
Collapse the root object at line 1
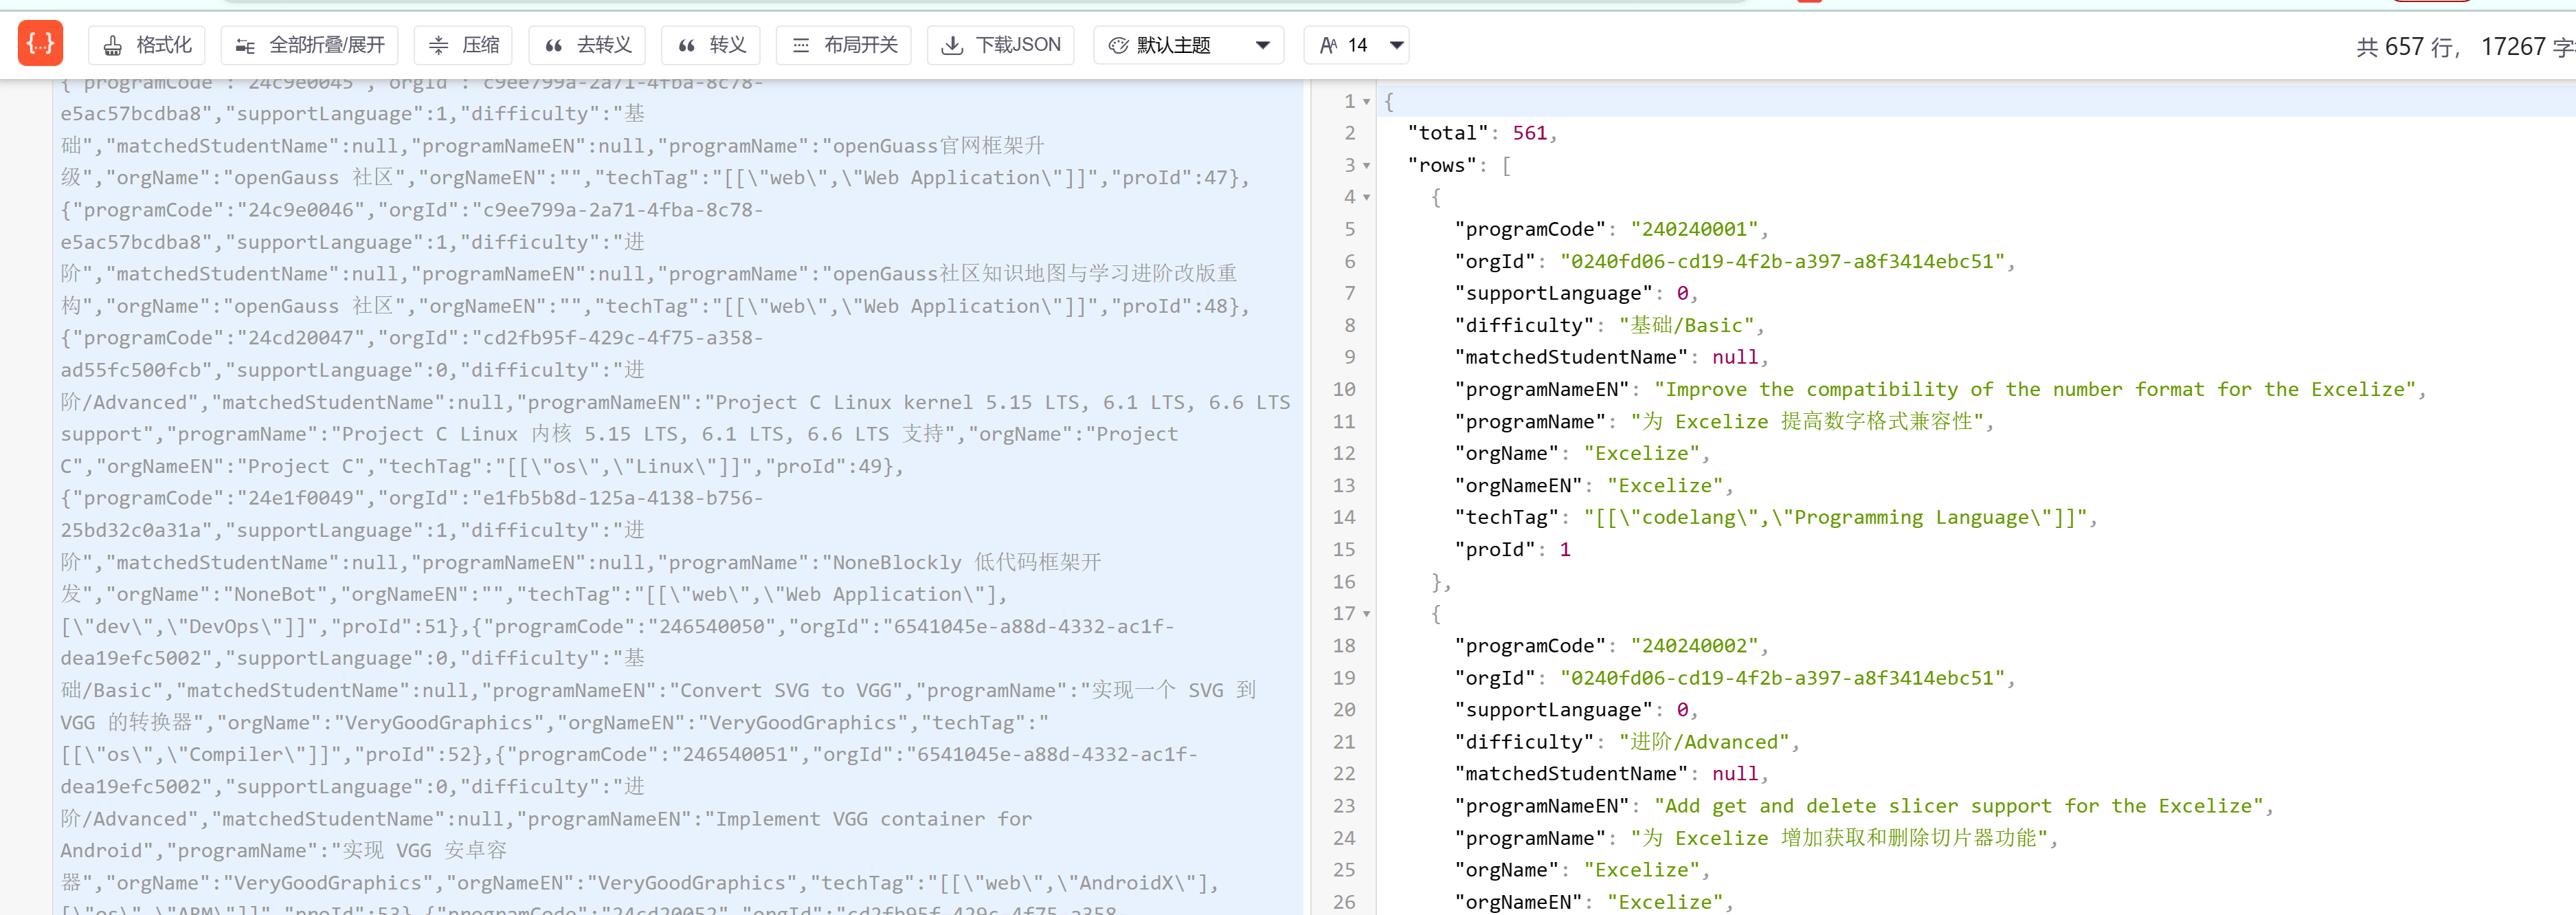click(x=1366, y=102)
